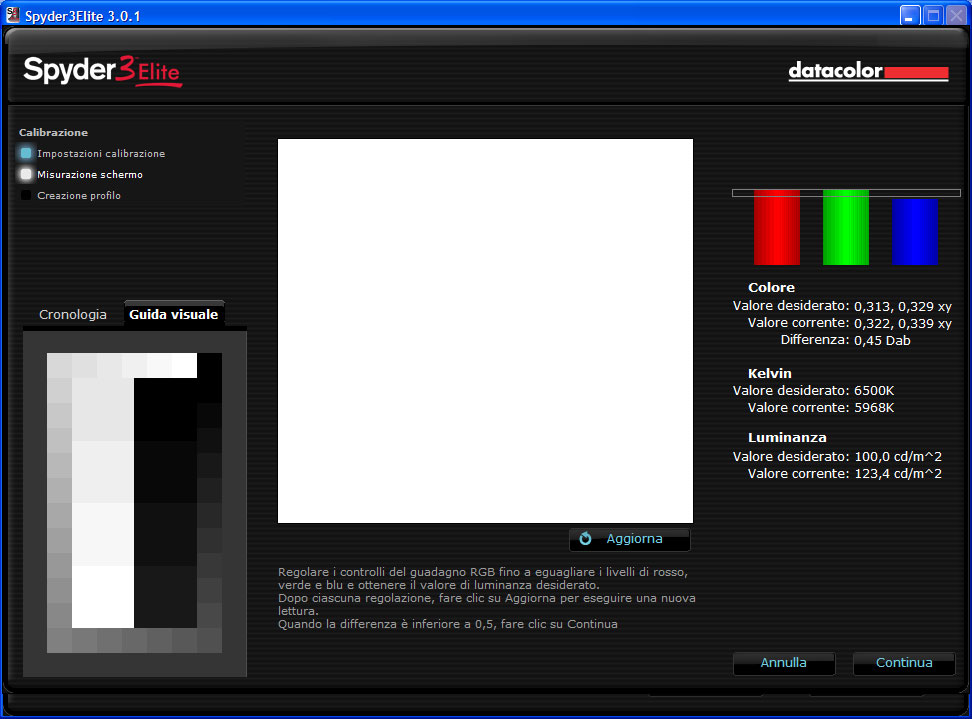This screenshot has height=719, width=972.
Task: Click the blue RGB level bar
Action: click(914, 232)
